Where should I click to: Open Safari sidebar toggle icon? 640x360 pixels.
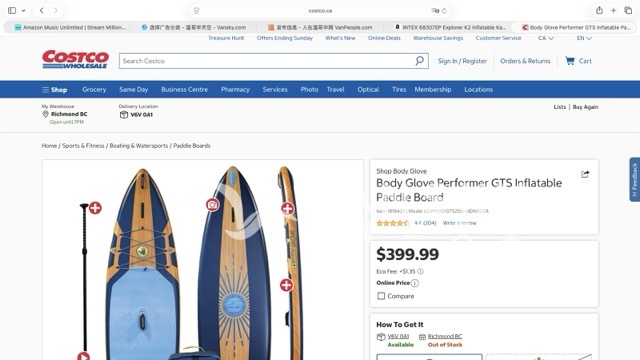pyautogui.click(x=12, y=11)
